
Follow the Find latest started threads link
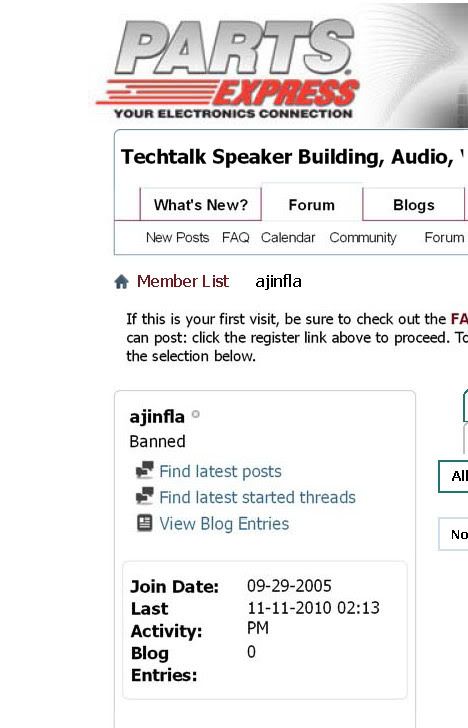[257, 497]
